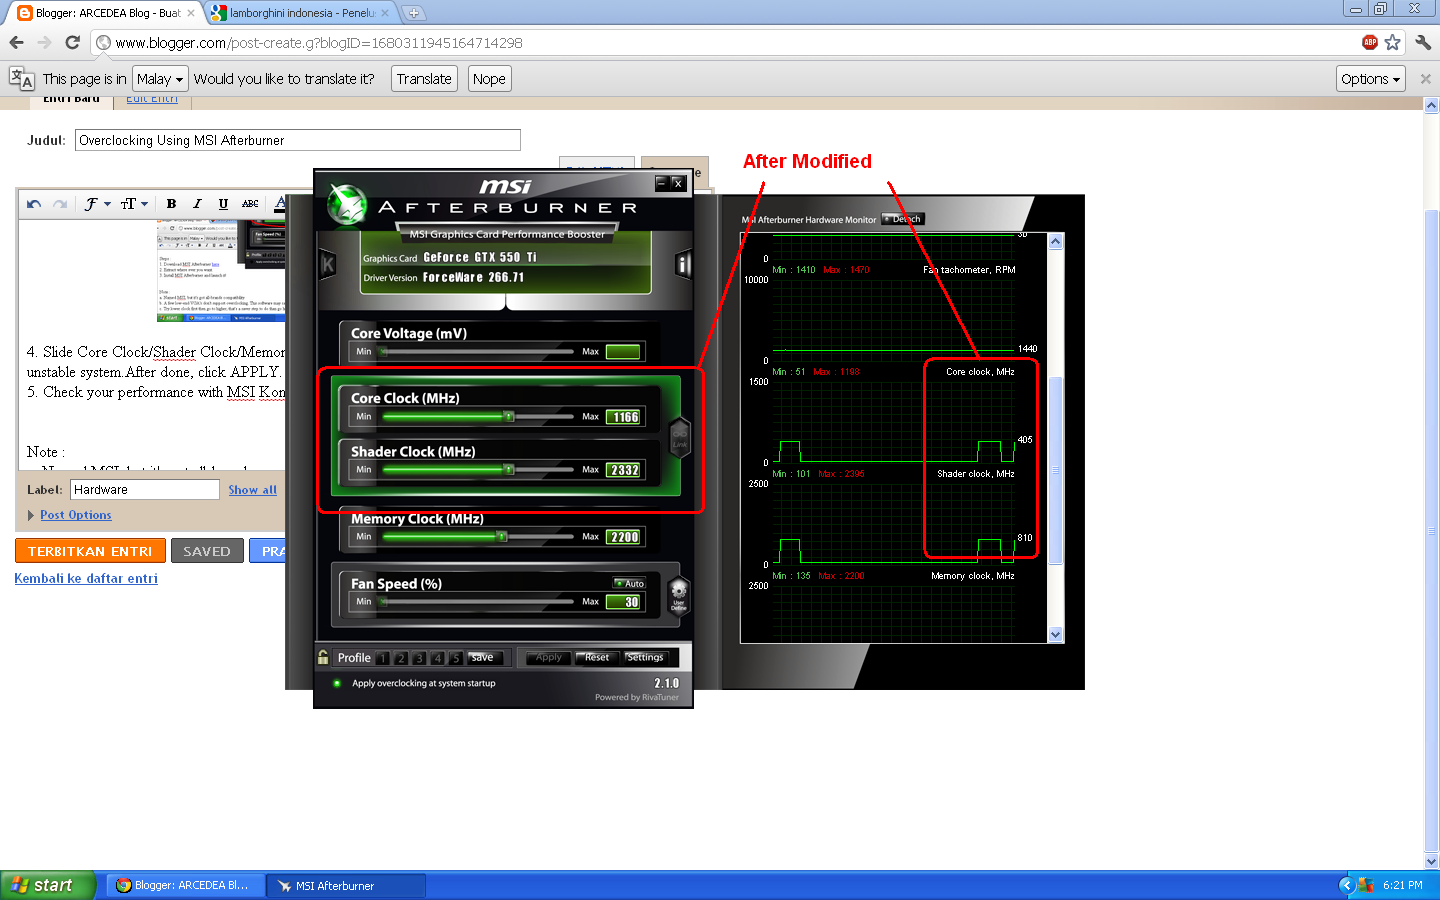Click the Afterburner K side button
The image size is (1440, 900).
pos(327,265)
